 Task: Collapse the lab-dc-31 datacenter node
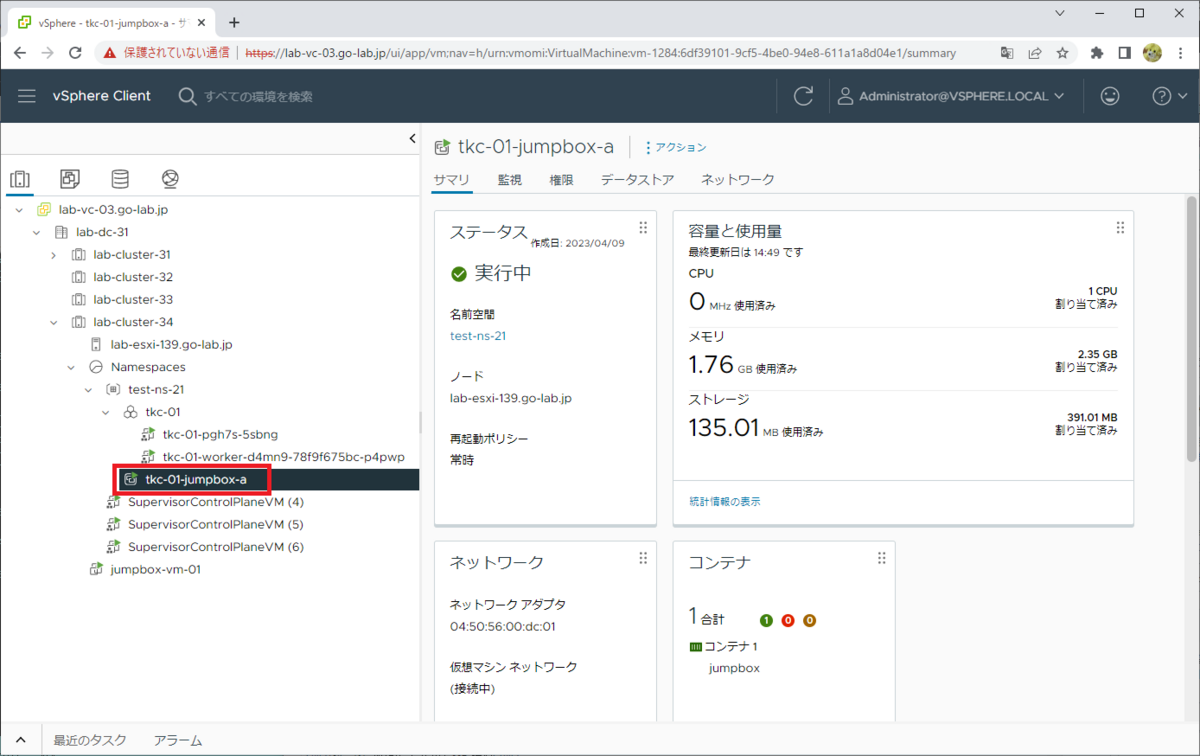36,232
